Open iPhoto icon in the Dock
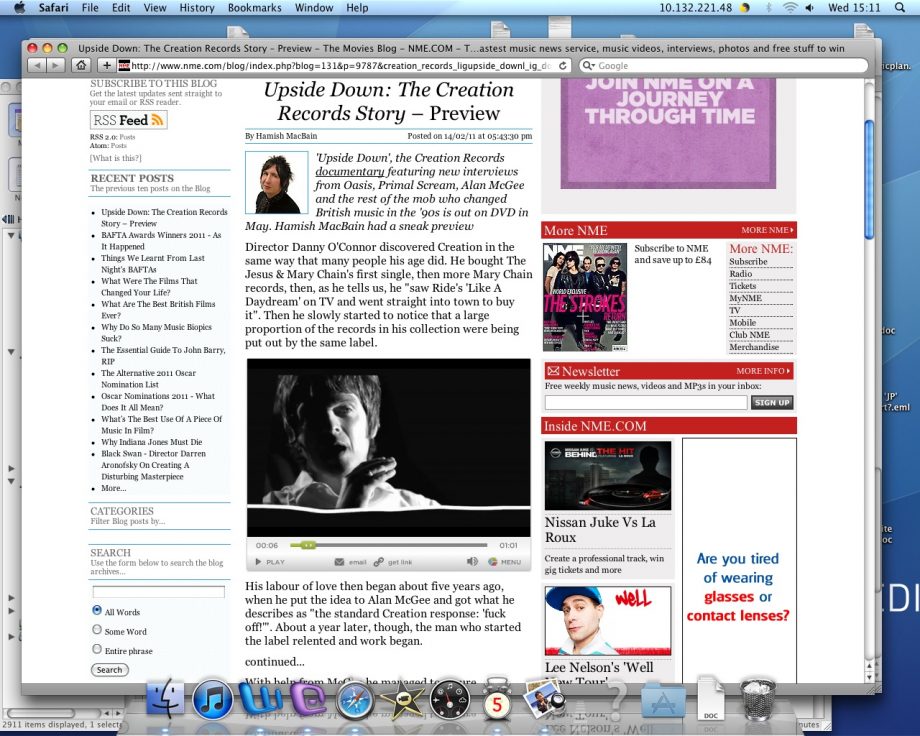 pyautogui.click(x=544, y=698)
